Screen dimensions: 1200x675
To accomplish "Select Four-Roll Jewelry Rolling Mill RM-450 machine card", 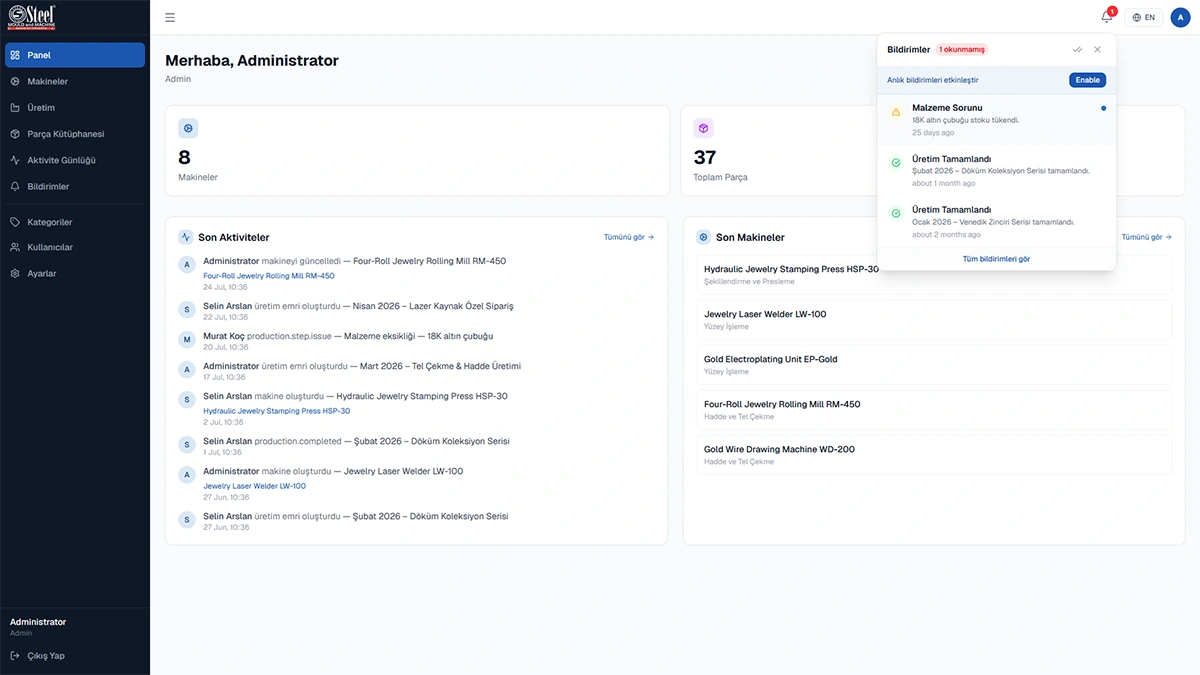I will (933, 410).
